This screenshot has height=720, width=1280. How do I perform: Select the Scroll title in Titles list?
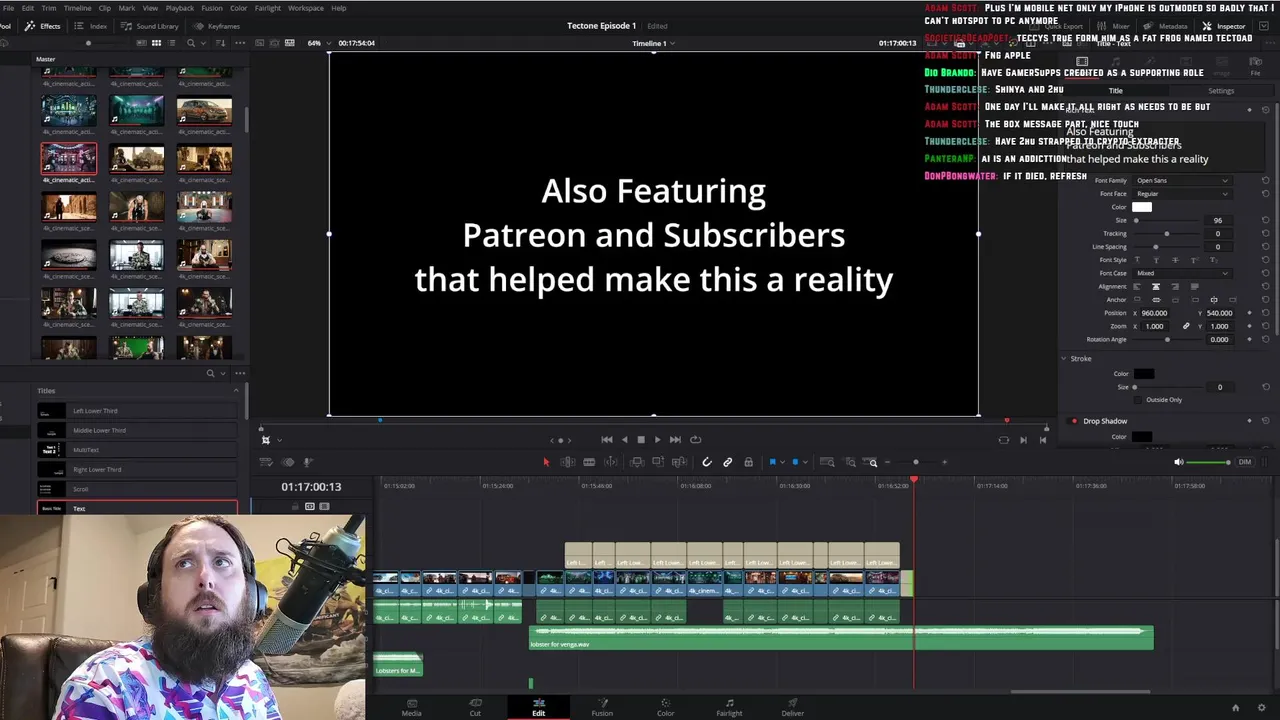pyautogui.click(x=137, y=489)
